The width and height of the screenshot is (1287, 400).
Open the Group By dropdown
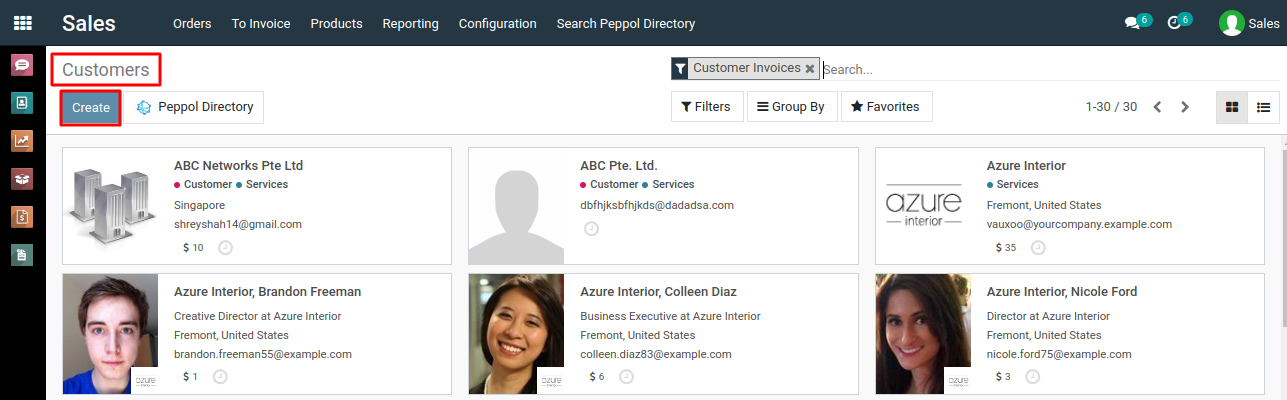[x=791, y=107]
